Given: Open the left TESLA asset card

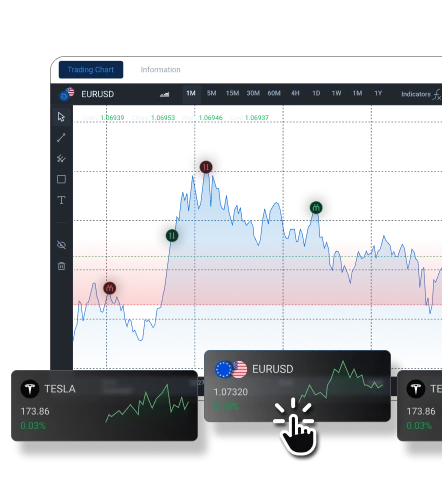Looking at the screenshot, I should (104, 405).
